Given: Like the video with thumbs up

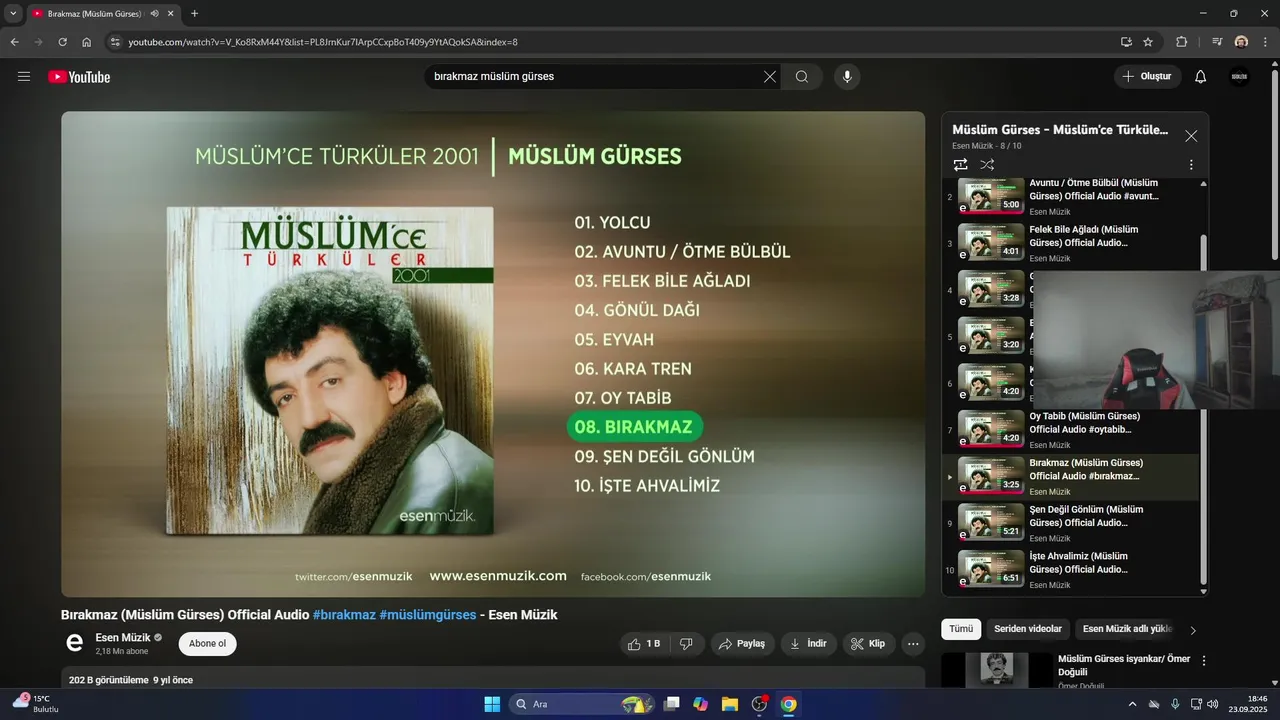Looking at the screenshot, I should tap(646, 644).
